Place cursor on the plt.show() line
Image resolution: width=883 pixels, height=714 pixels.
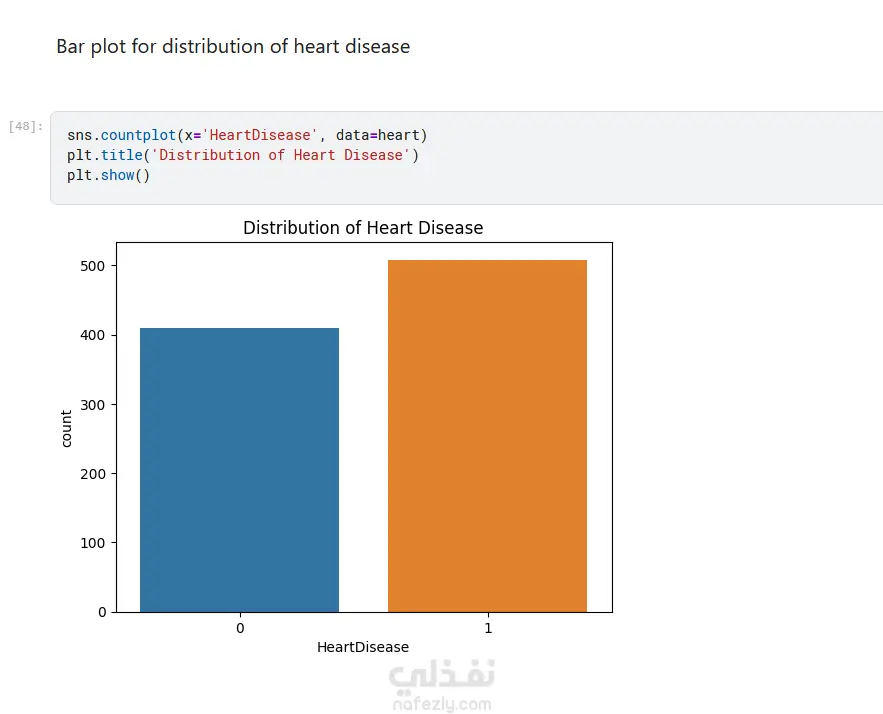[x=108, y=175]
